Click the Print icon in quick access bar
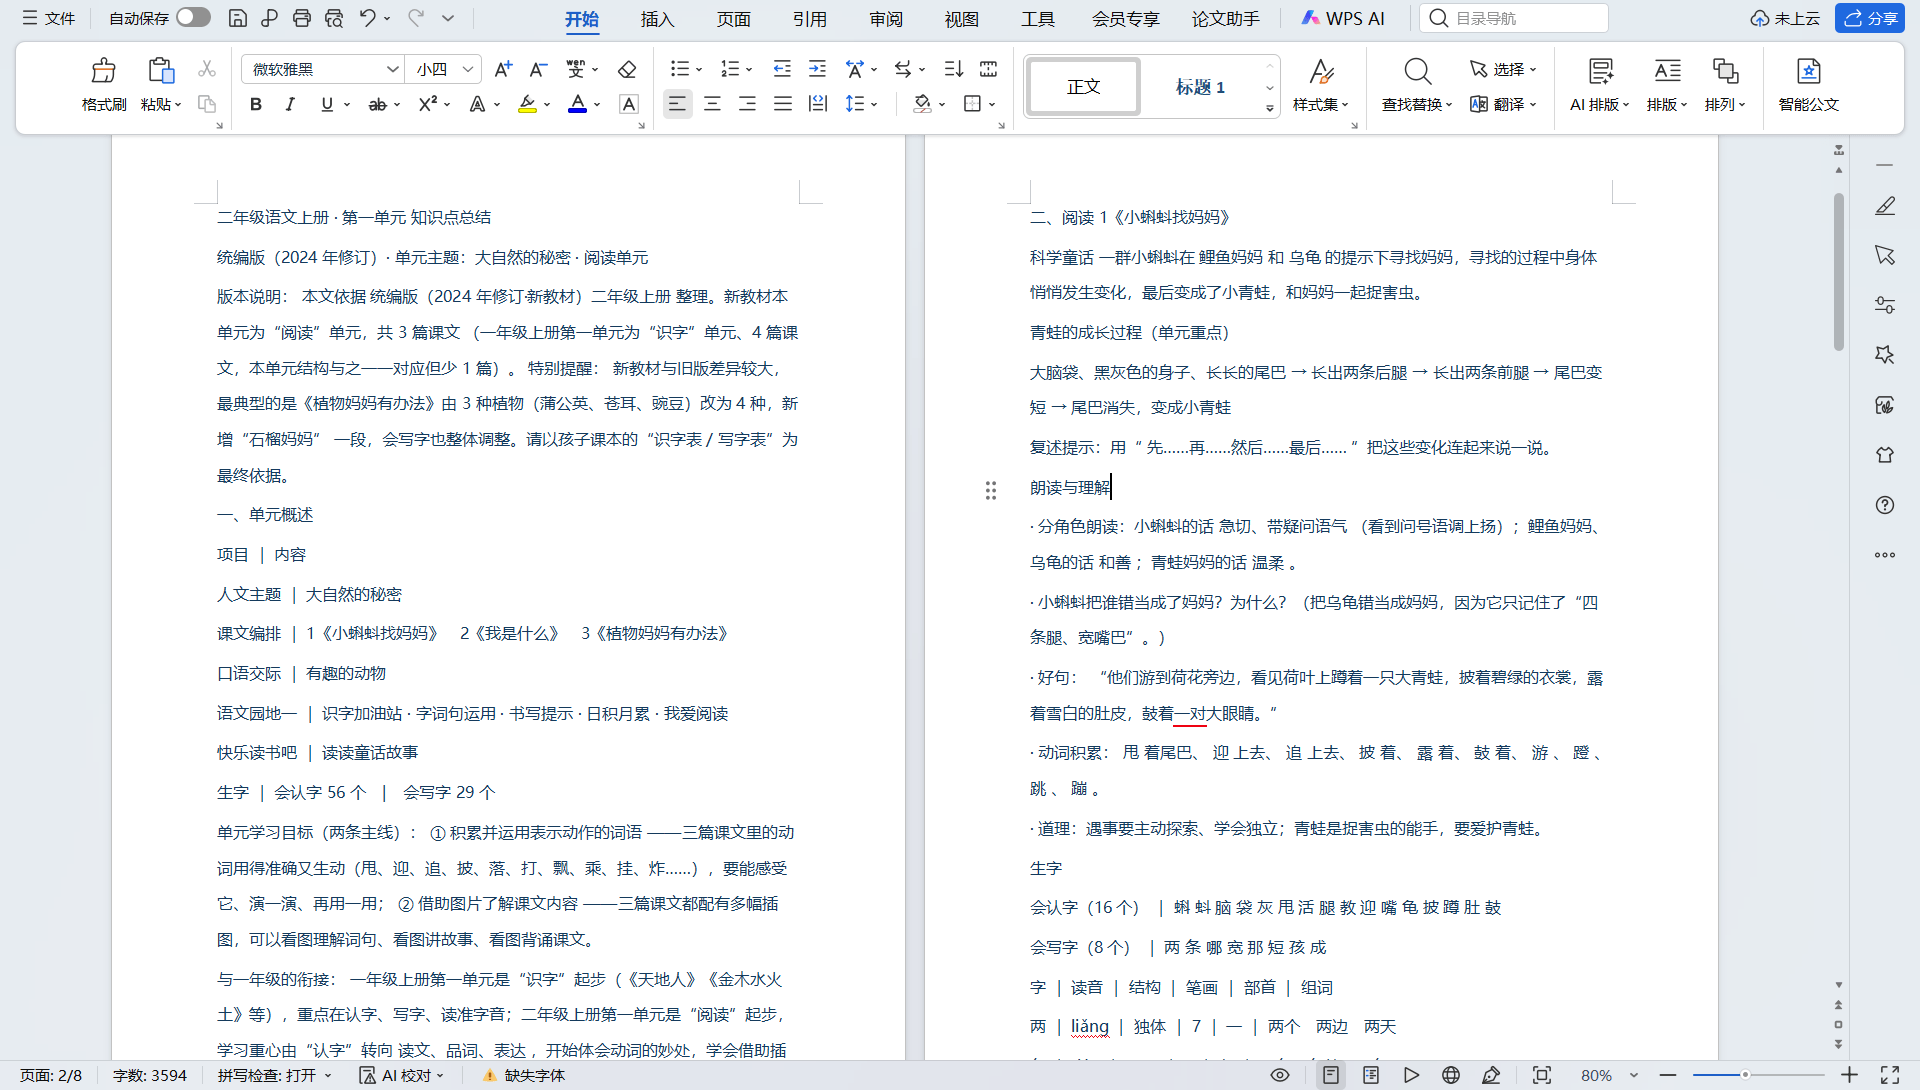Screen dimensions: 1920x1090 [302, 18]
